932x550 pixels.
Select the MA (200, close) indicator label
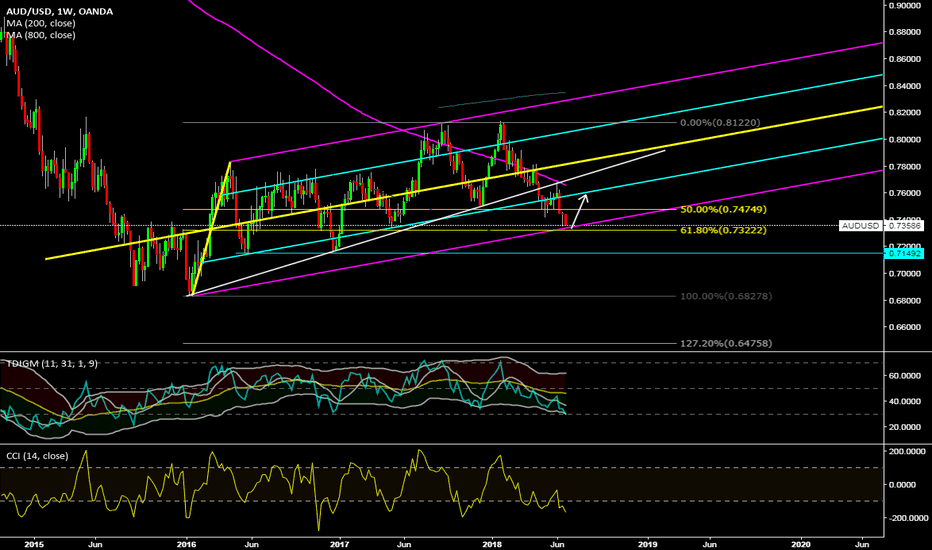coord(40,23)
